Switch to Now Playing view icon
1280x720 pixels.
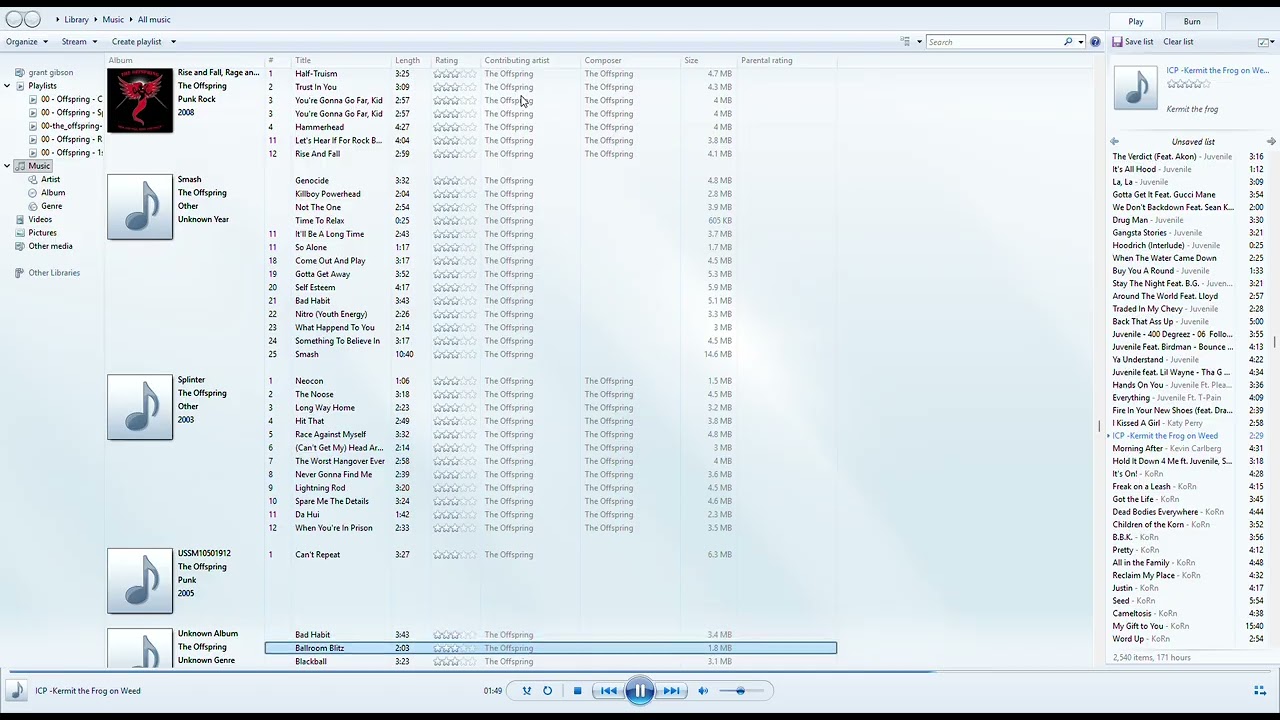click(x=1260, y=691)
